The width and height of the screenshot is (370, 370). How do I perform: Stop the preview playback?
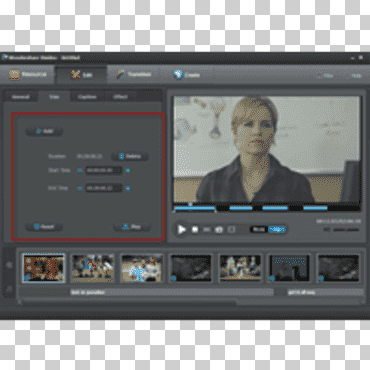coord(195,229)
